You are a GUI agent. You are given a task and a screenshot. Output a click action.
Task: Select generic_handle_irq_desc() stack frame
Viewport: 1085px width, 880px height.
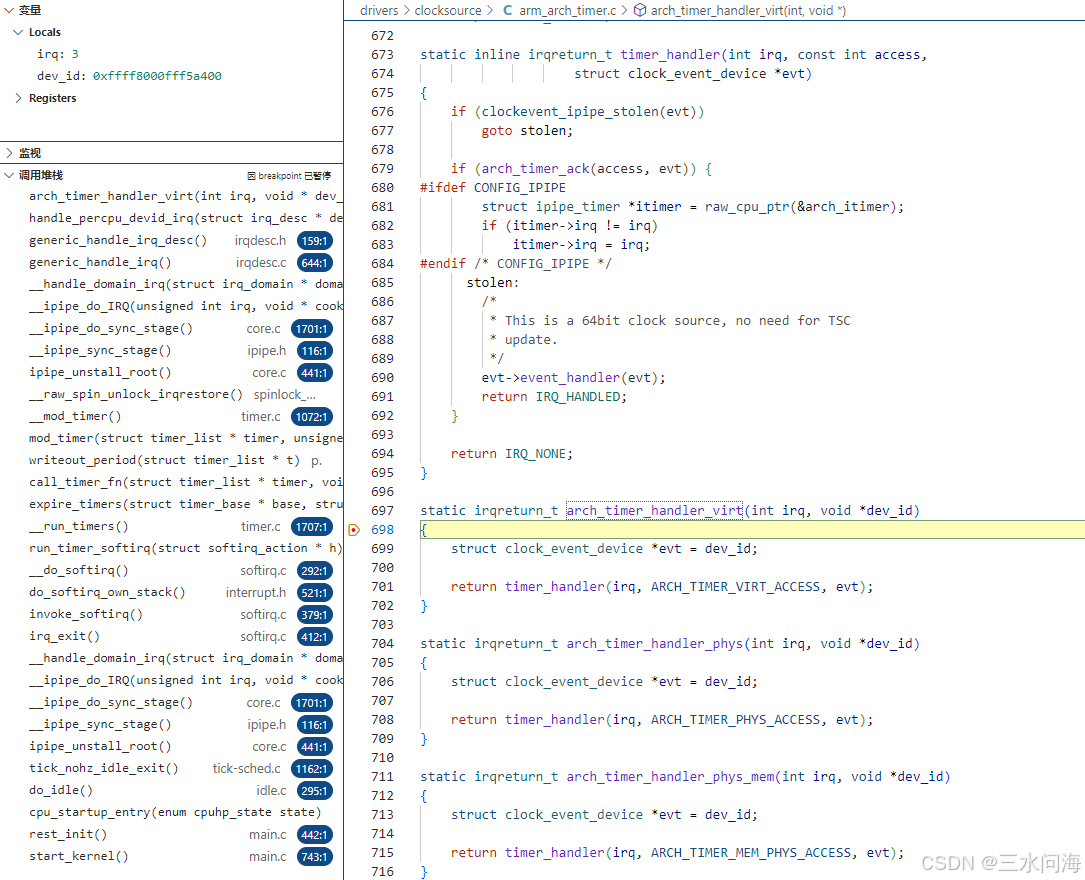click(172, 241)
